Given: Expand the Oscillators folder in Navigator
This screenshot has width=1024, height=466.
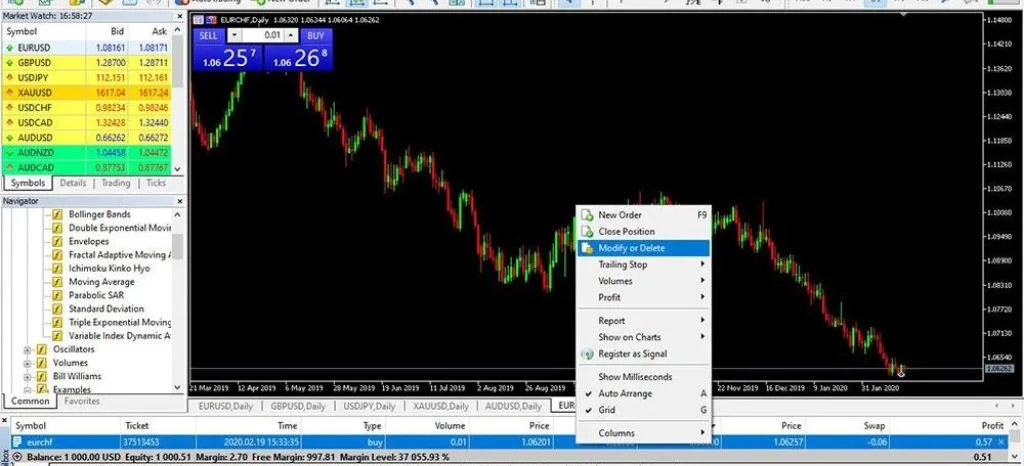Looking at the screenshot, I should pos(27,350).
